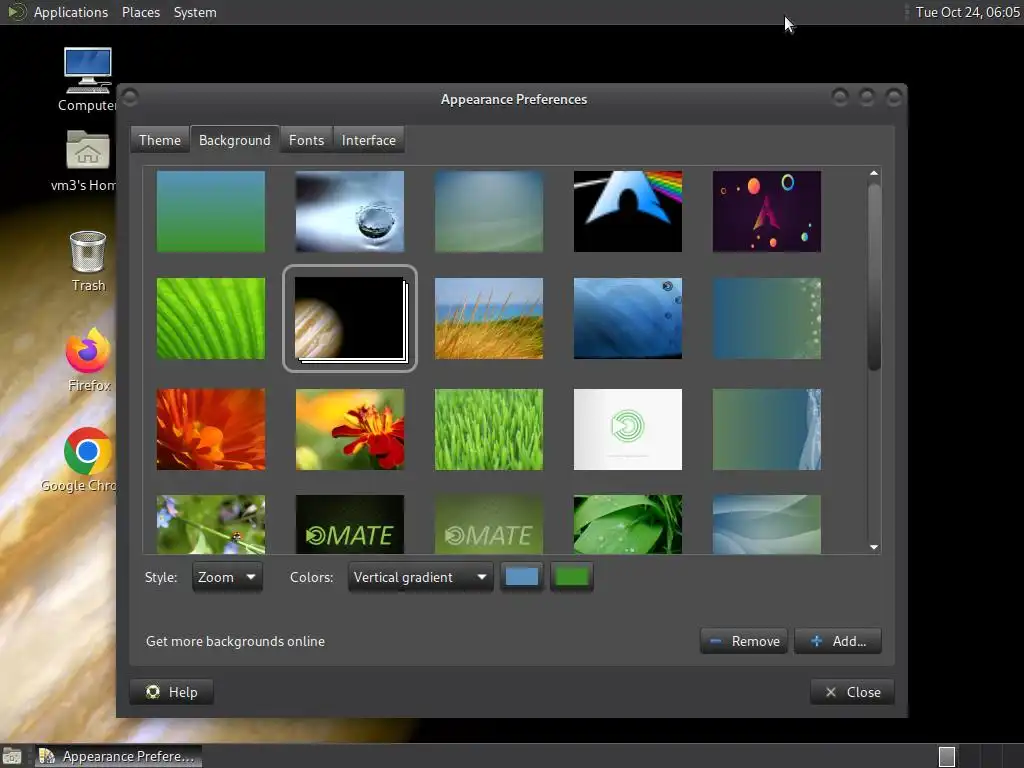1024x768 pixels.
Task: Open the Computer desktop icon
Action: 88,79
